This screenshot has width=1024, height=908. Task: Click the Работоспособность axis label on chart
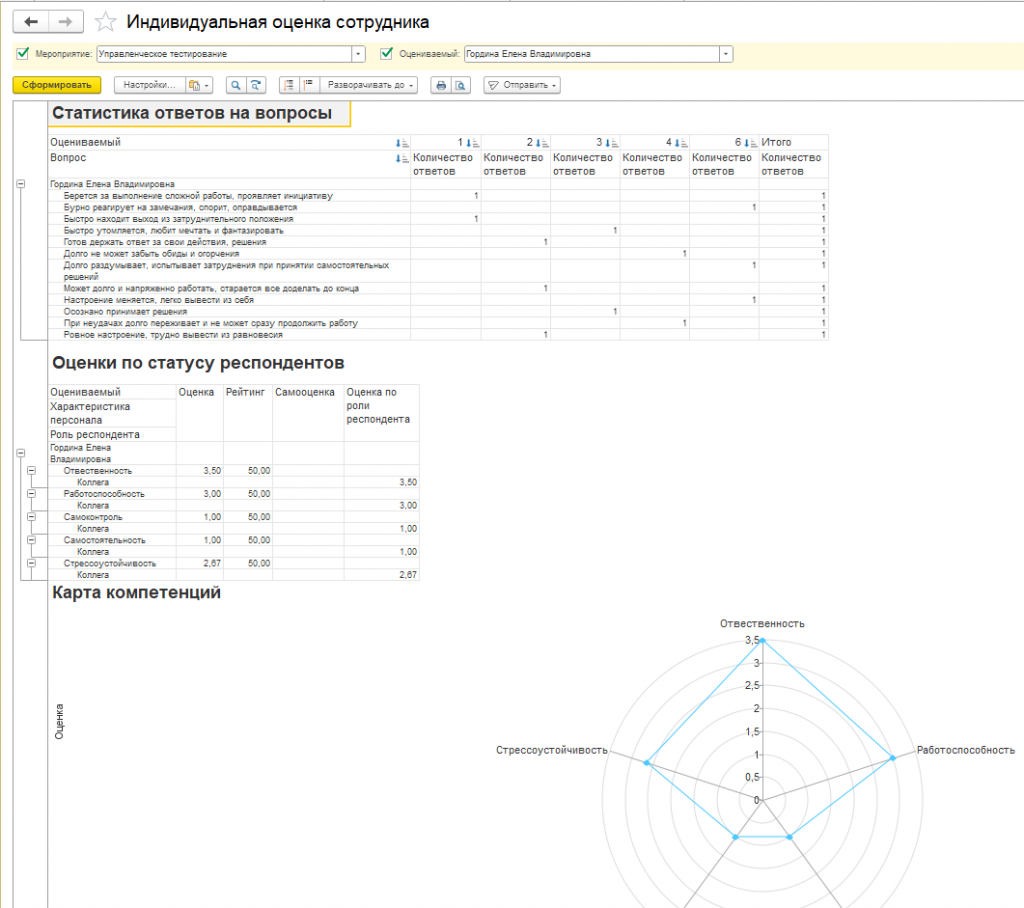tap(965, 751)
